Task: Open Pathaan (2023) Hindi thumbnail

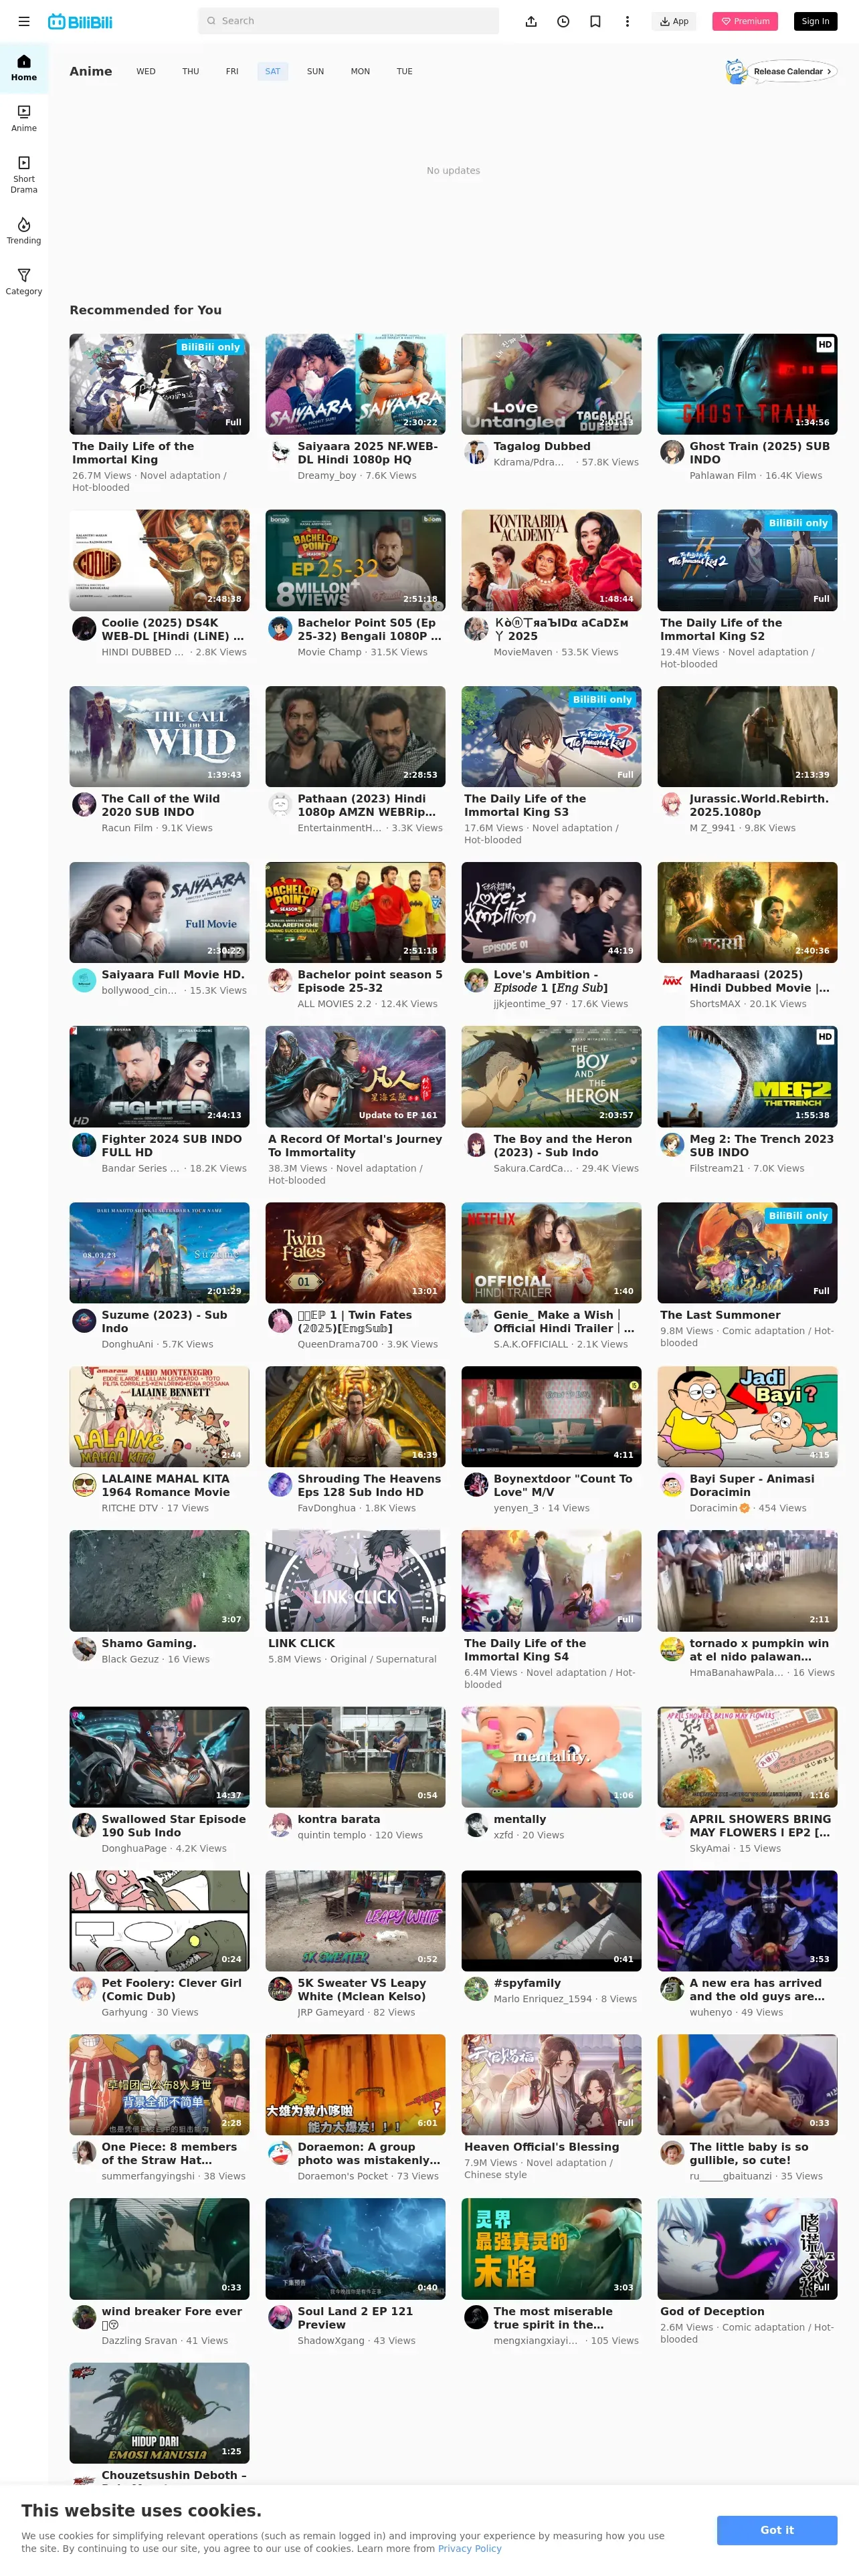Action: pyautogui.click(x=355, y=736)
